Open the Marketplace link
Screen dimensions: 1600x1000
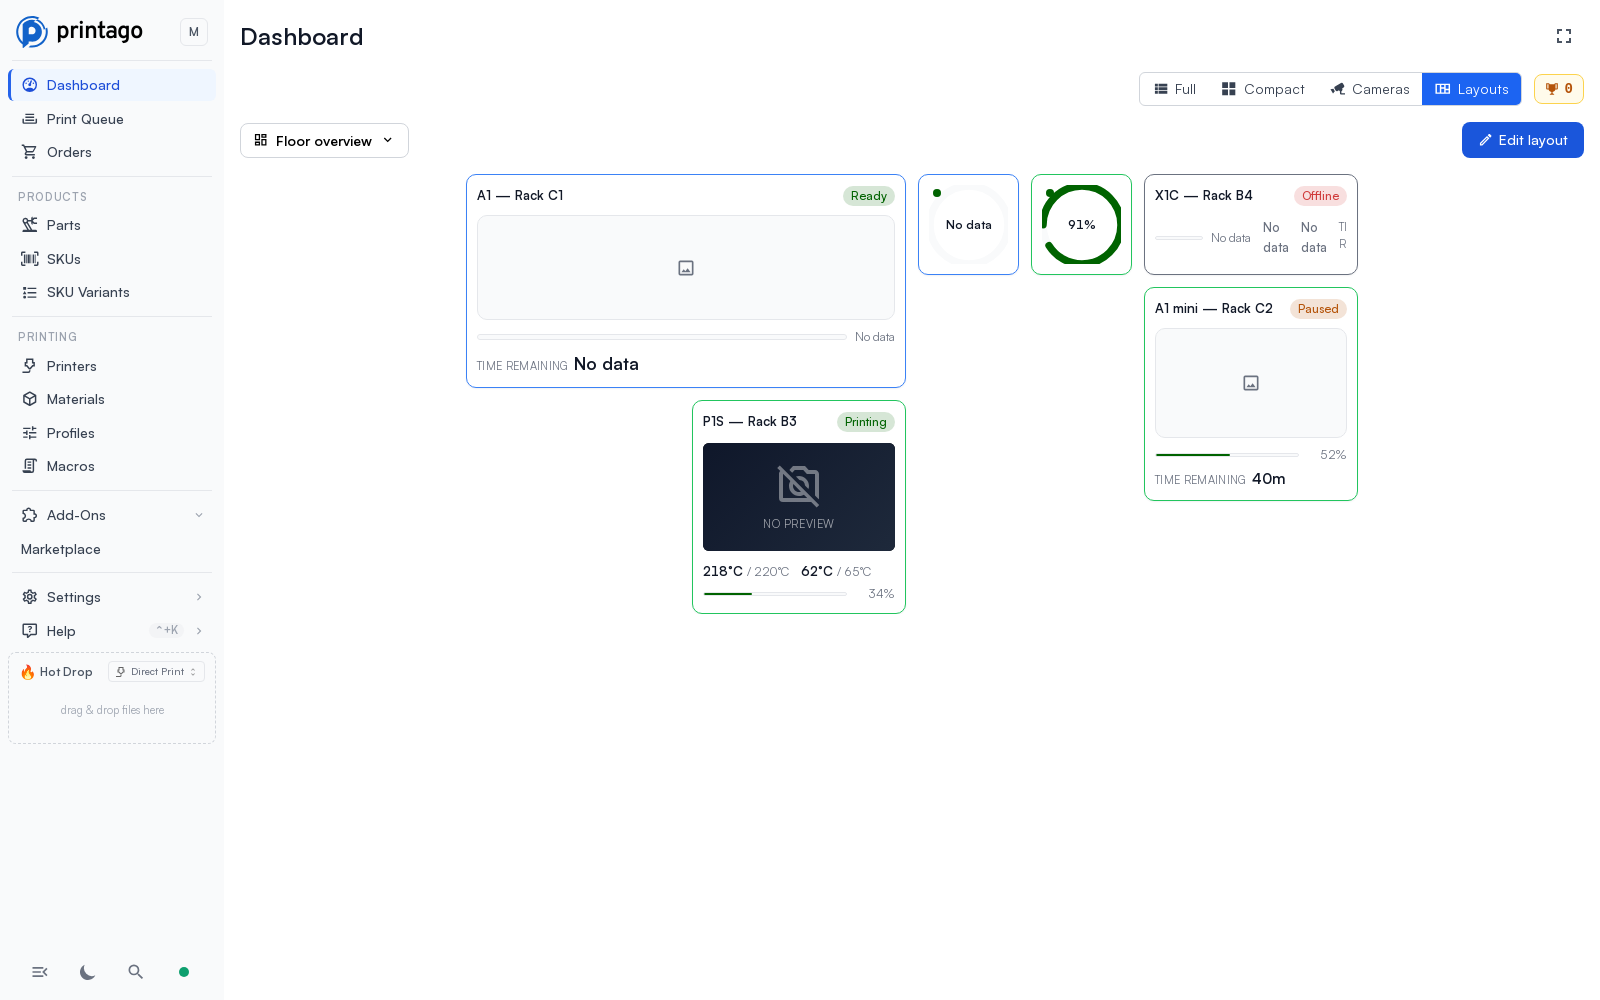[x=61, y=549]
